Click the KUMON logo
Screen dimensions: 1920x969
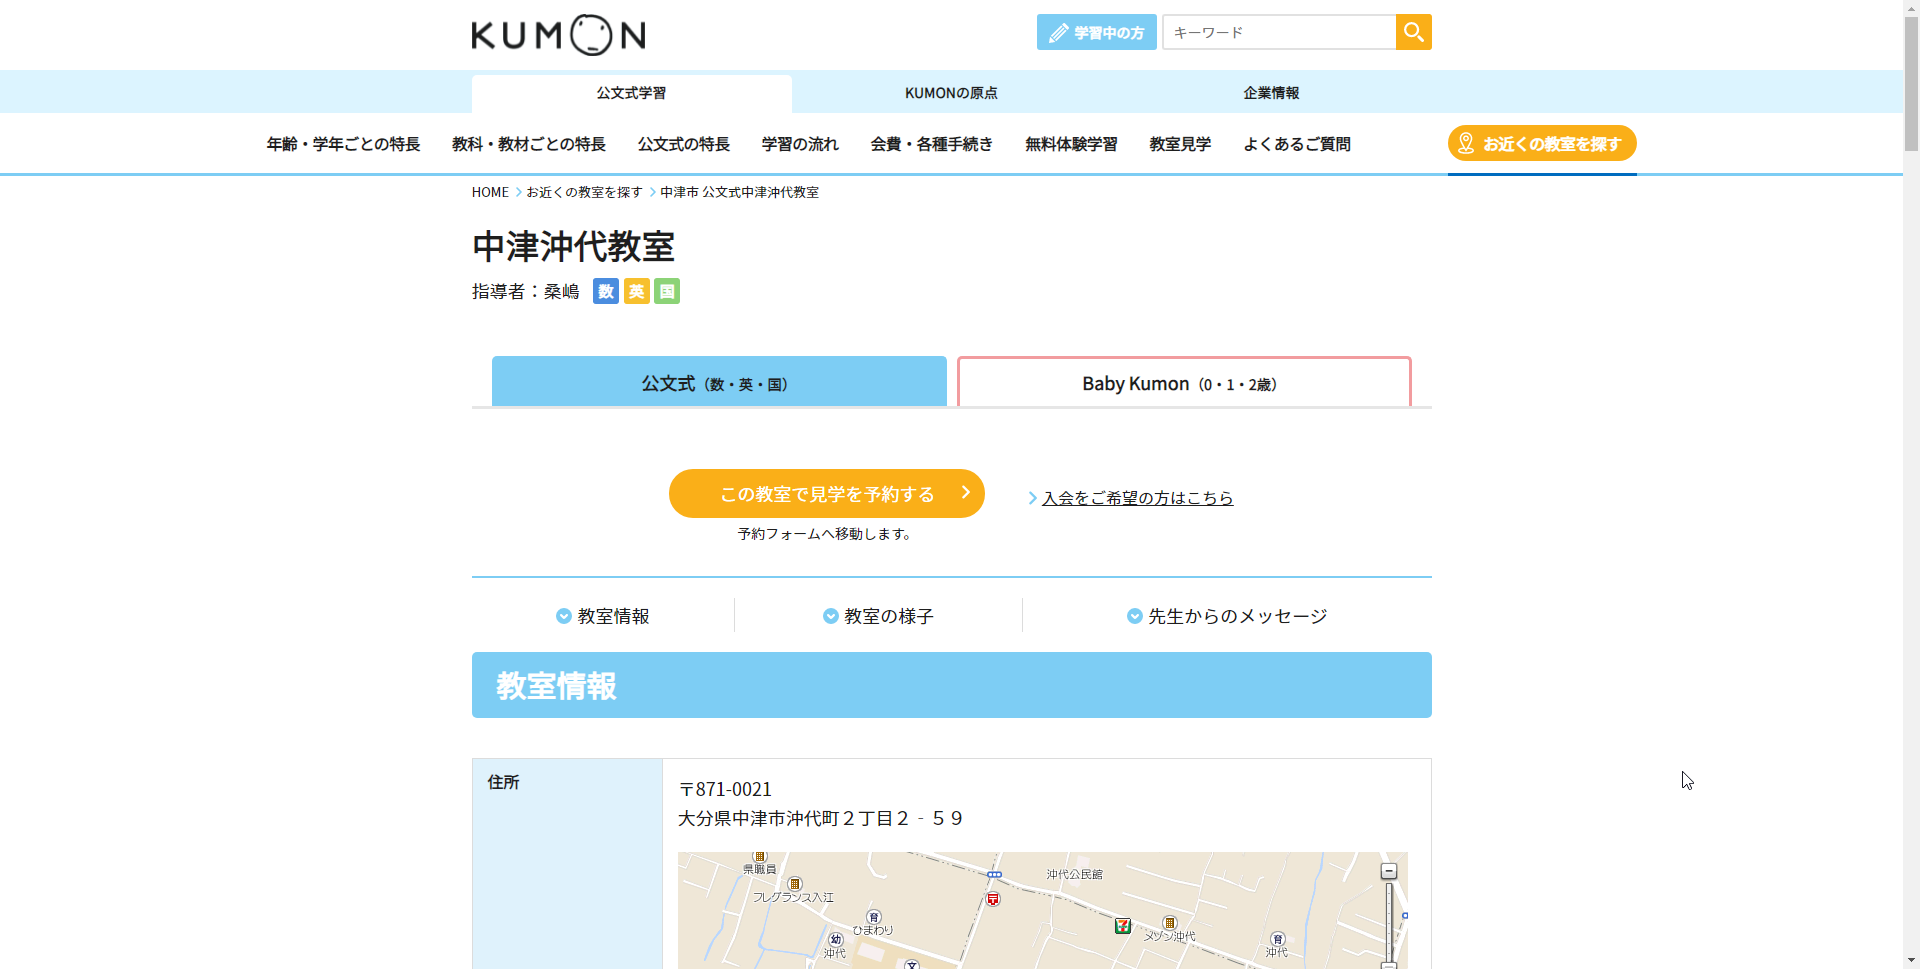coord(558,35)
